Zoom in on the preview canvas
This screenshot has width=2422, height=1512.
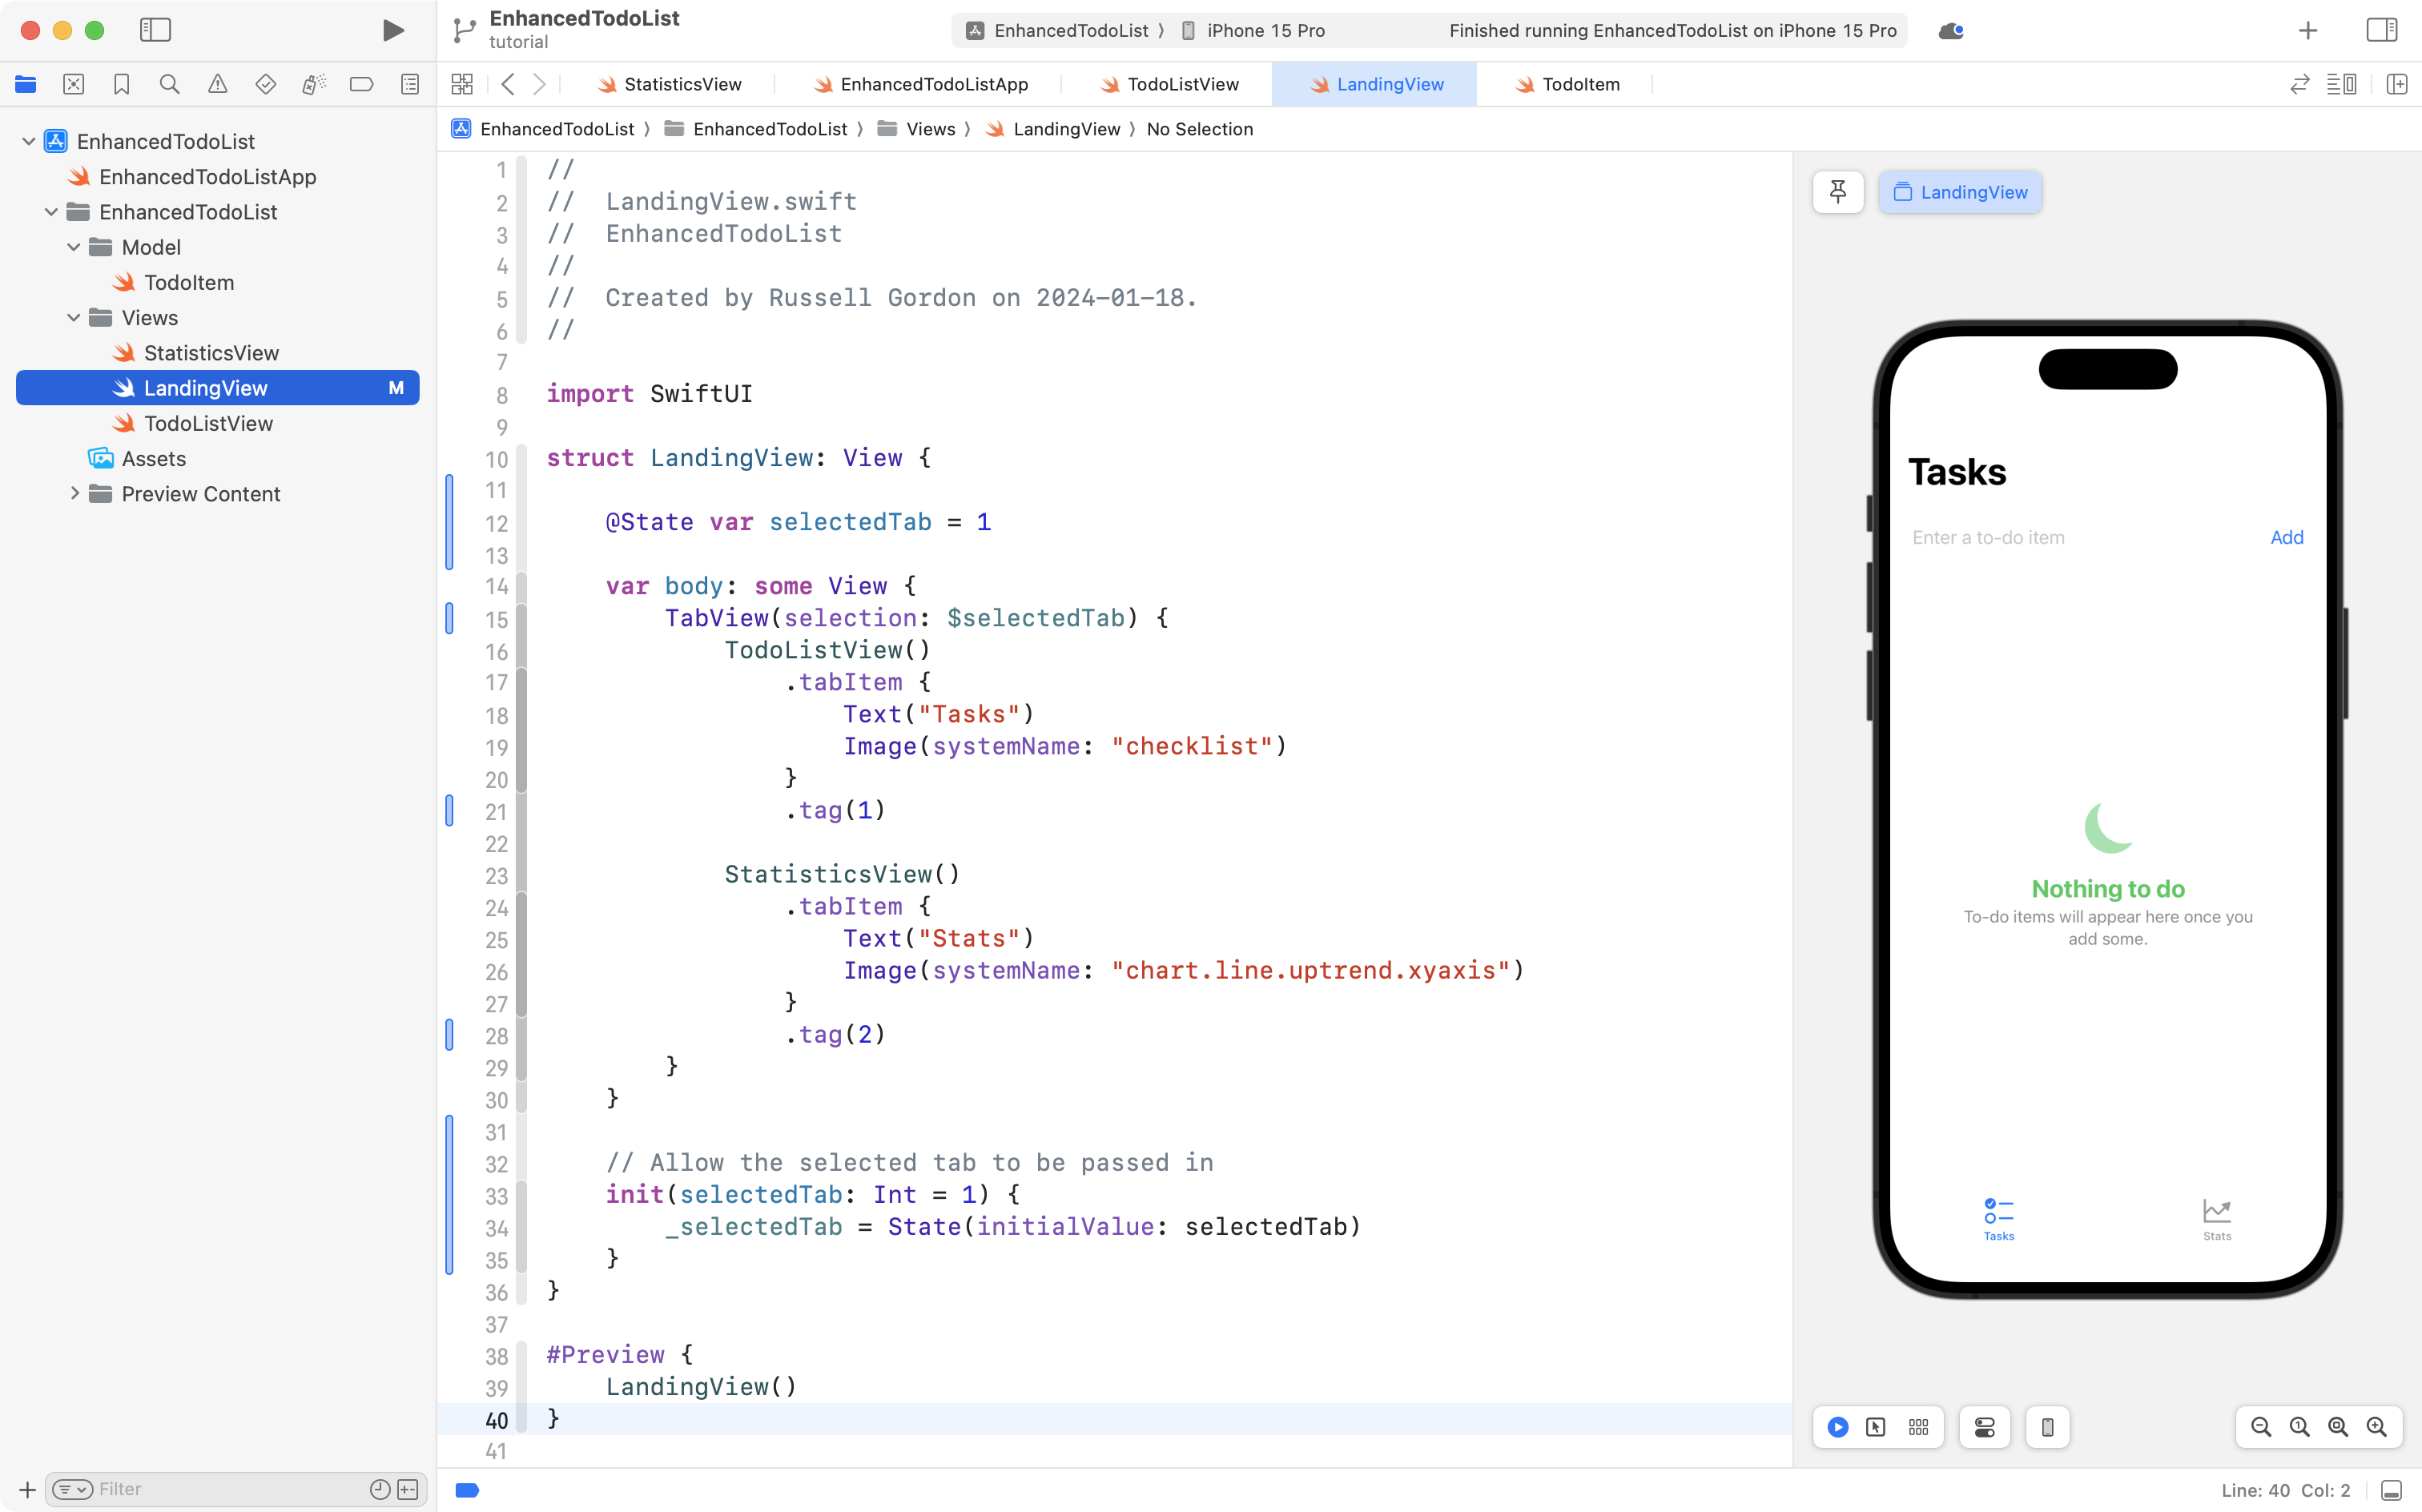2379,1427
